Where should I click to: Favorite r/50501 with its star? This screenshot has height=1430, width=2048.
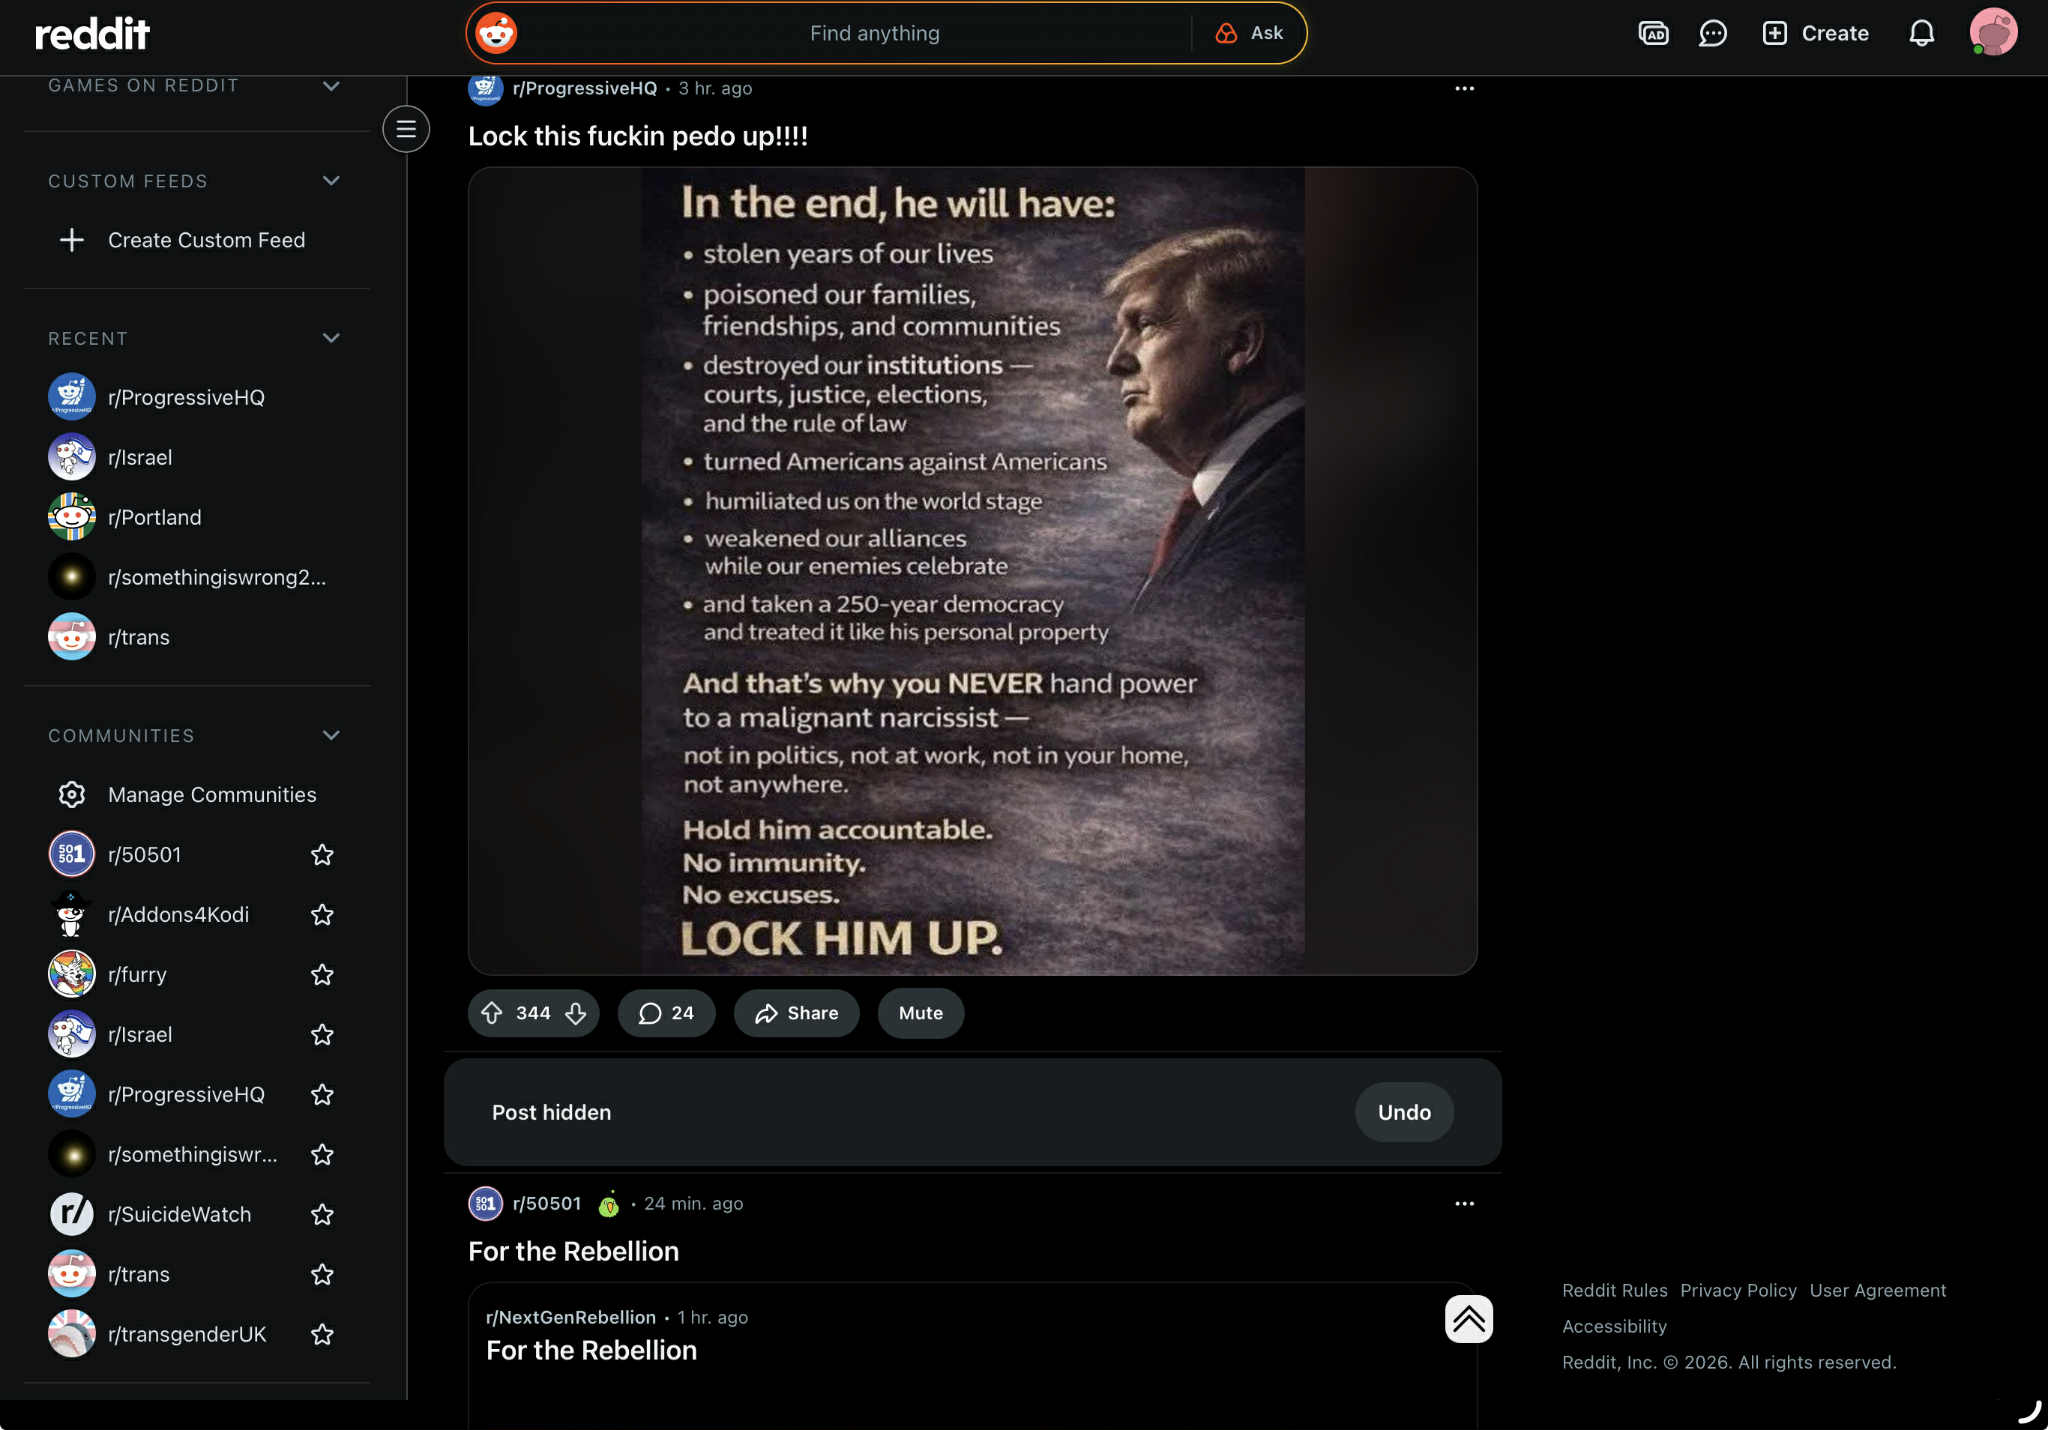322,855
